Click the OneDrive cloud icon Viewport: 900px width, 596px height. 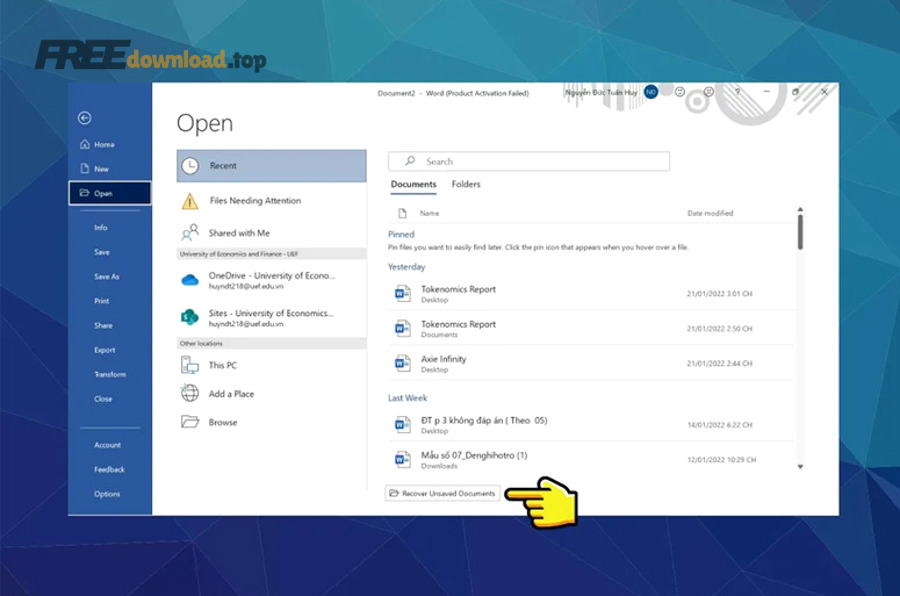(190, 280)
